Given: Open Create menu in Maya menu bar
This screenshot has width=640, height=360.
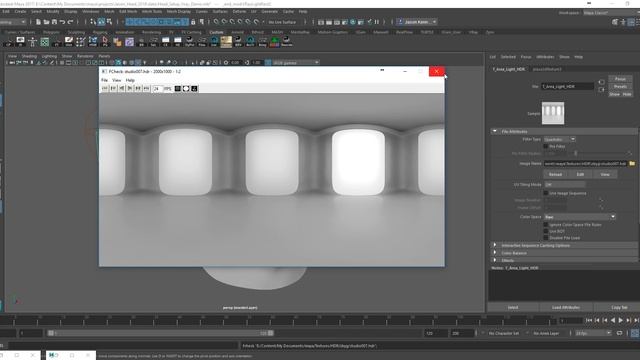Looking at the screenshot, I should point(20,11).
